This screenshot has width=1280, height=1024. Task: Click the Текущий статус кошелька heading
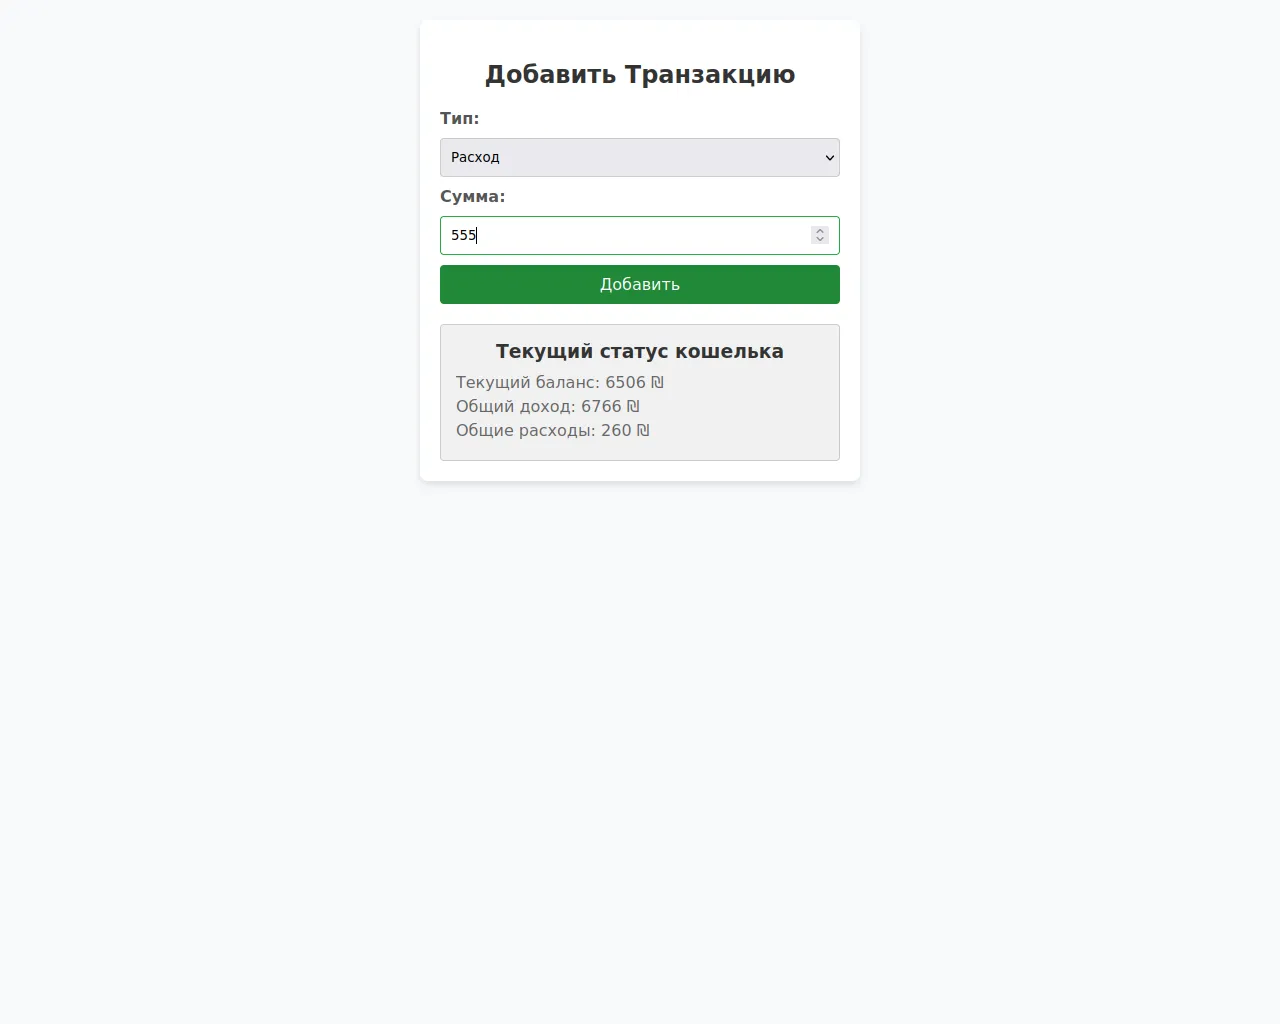pyautogui.click(x=640, y=351)
